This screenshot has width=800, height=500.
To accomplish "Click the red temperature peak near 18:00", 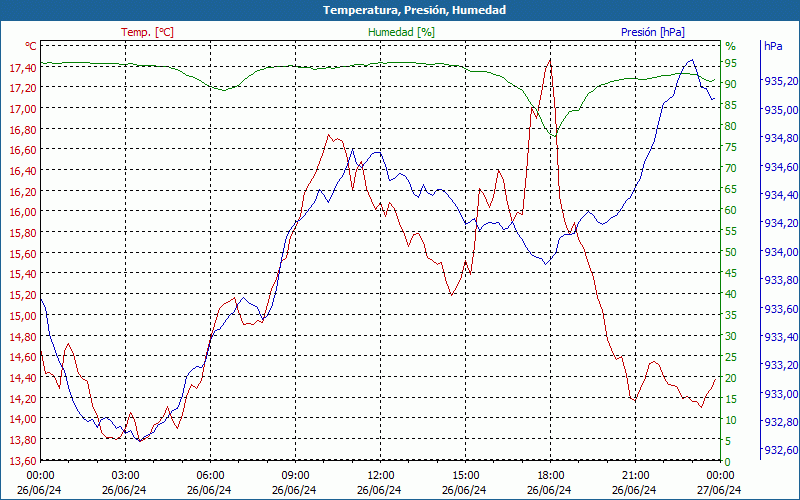I will (549, 60).
